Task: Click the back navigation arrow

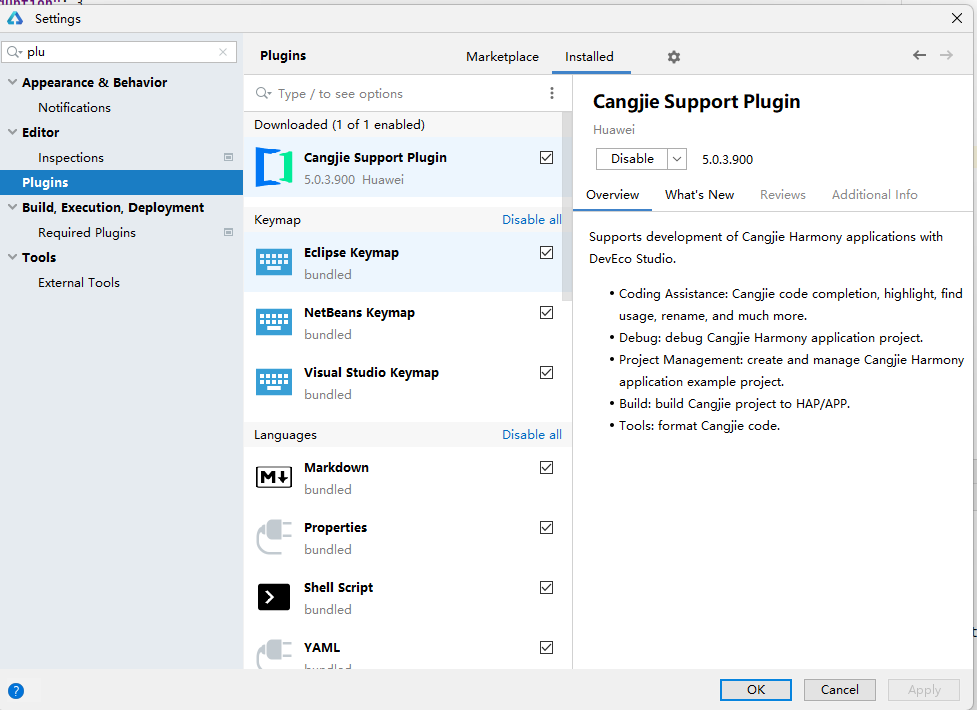Action: click(x=919, y=56)
